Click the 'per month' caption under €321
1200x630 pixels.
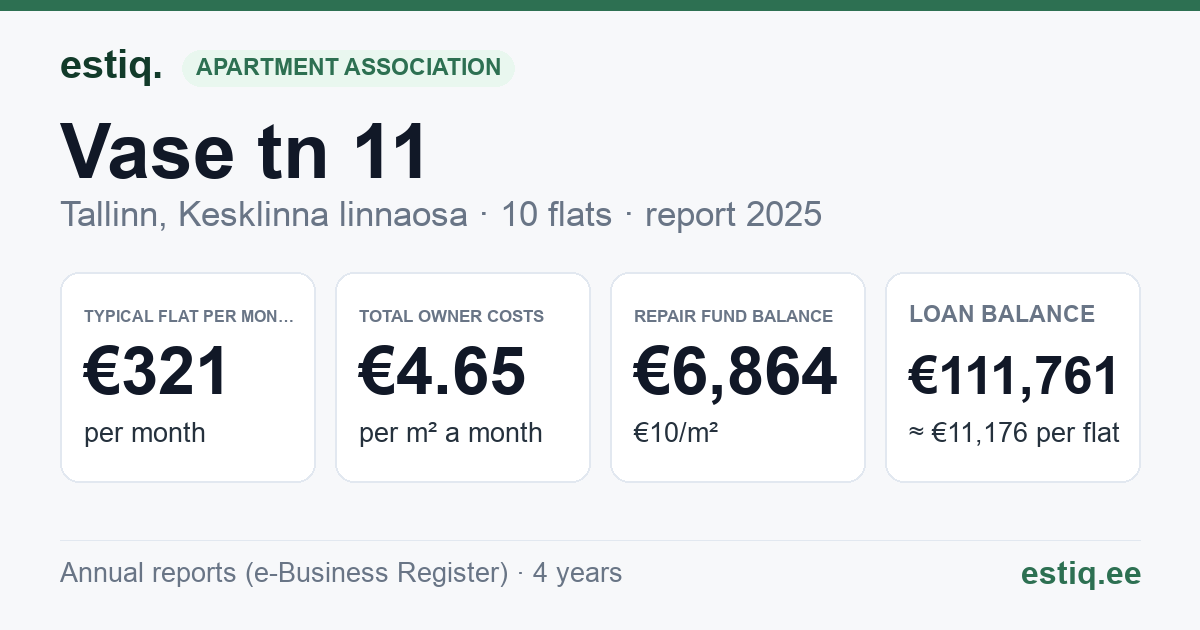pyautogui.click(x=145, y=433)
